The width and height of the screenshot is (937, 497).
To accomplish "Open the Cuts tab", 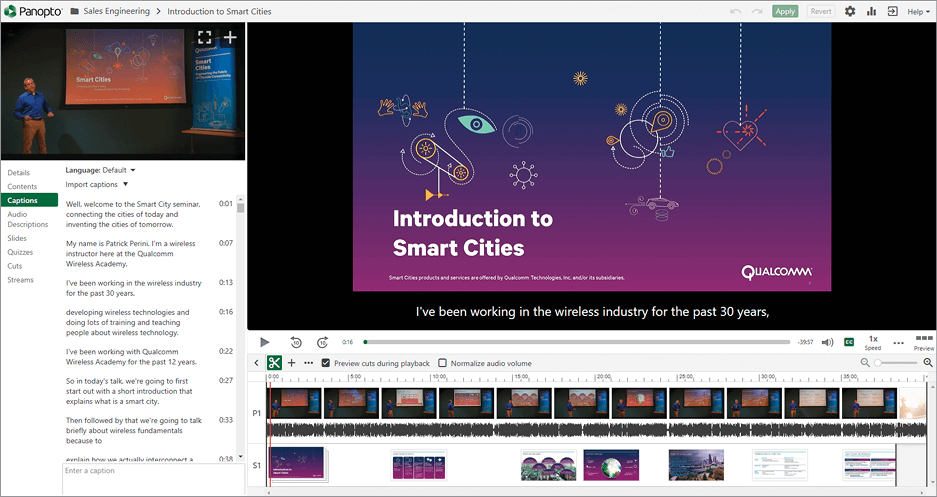I will 14,266.
